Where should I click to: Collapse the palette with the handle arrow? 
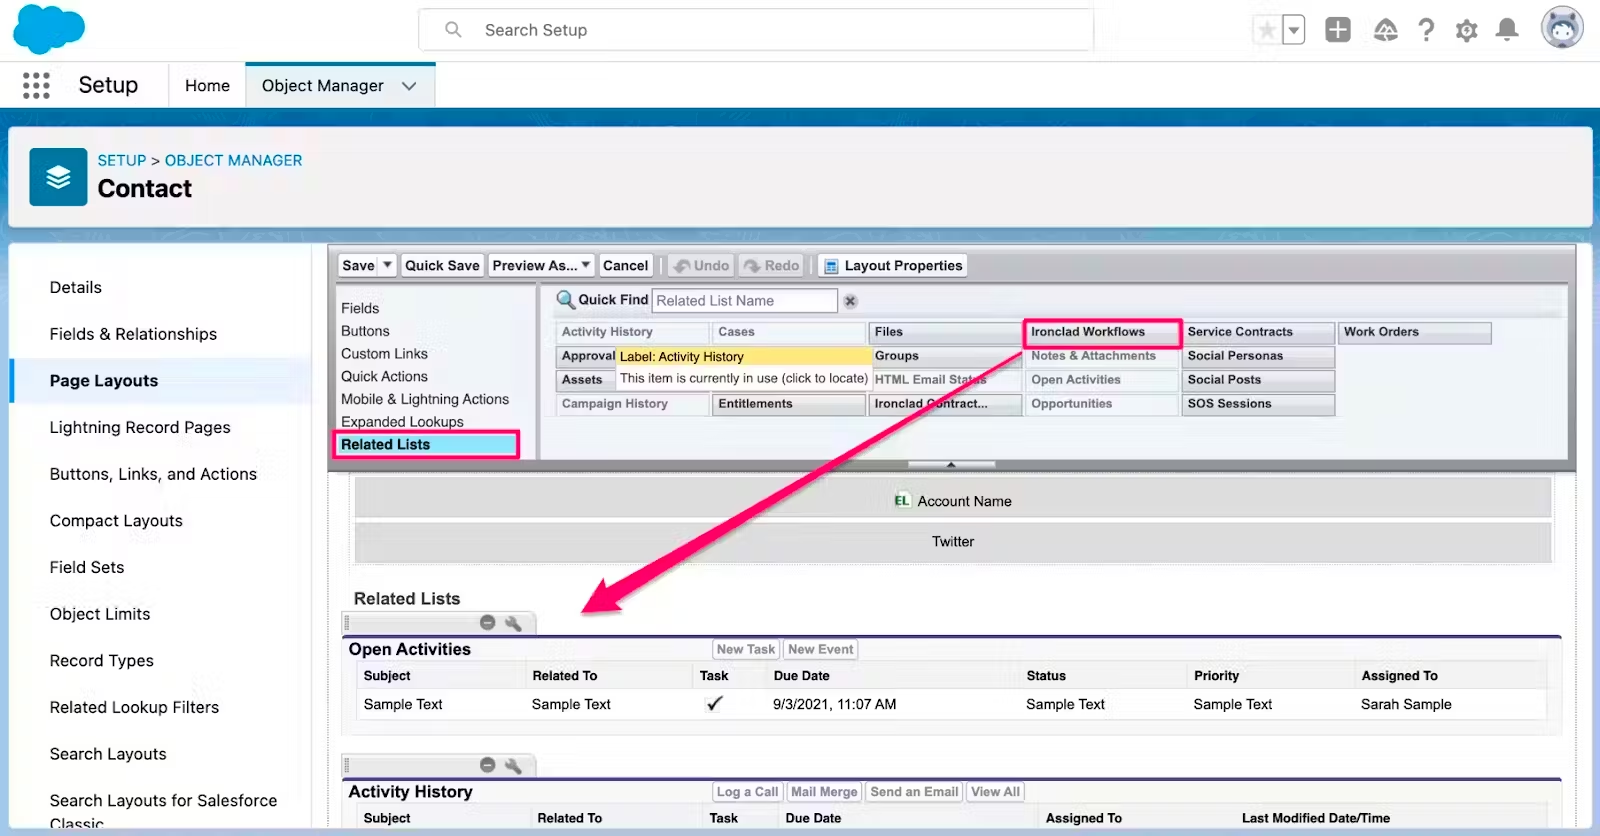(951, 464)
